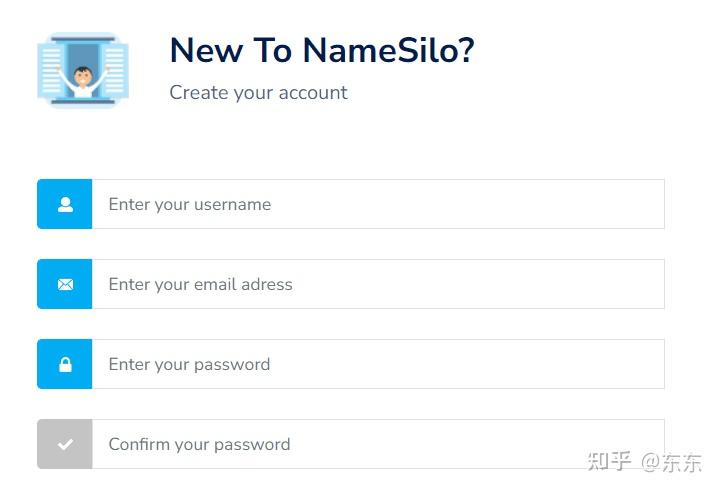Click the "Confirm your password" placeholder text
This screenshot has width=720, height=492.
(199, 444)
